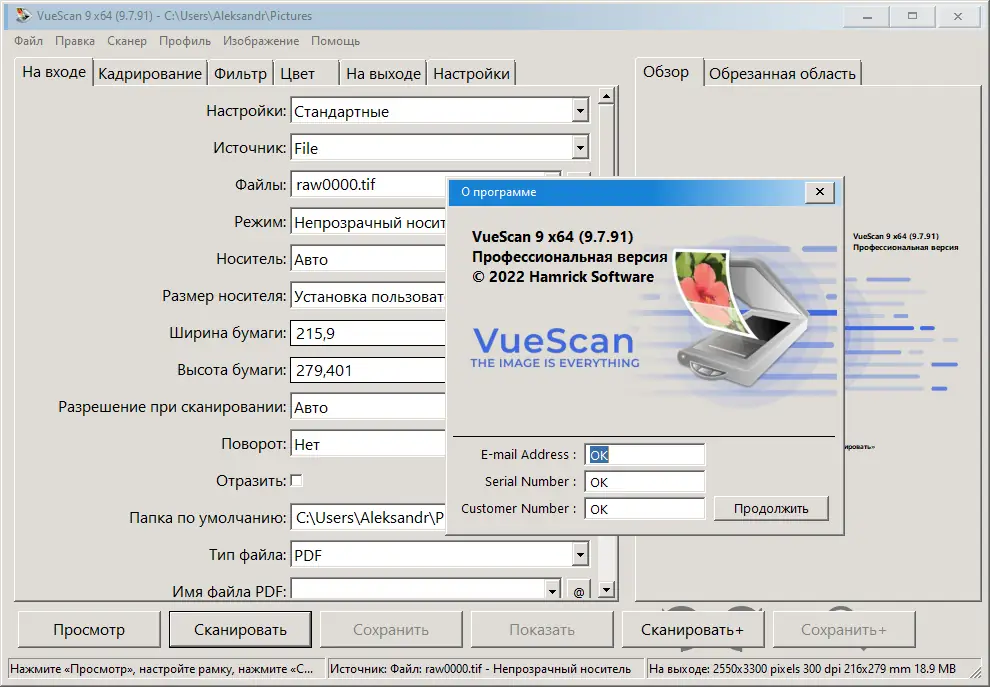Click the settings panel scroll down arrow
This screenshot has height=687, width=990.
tap(606, 590)
